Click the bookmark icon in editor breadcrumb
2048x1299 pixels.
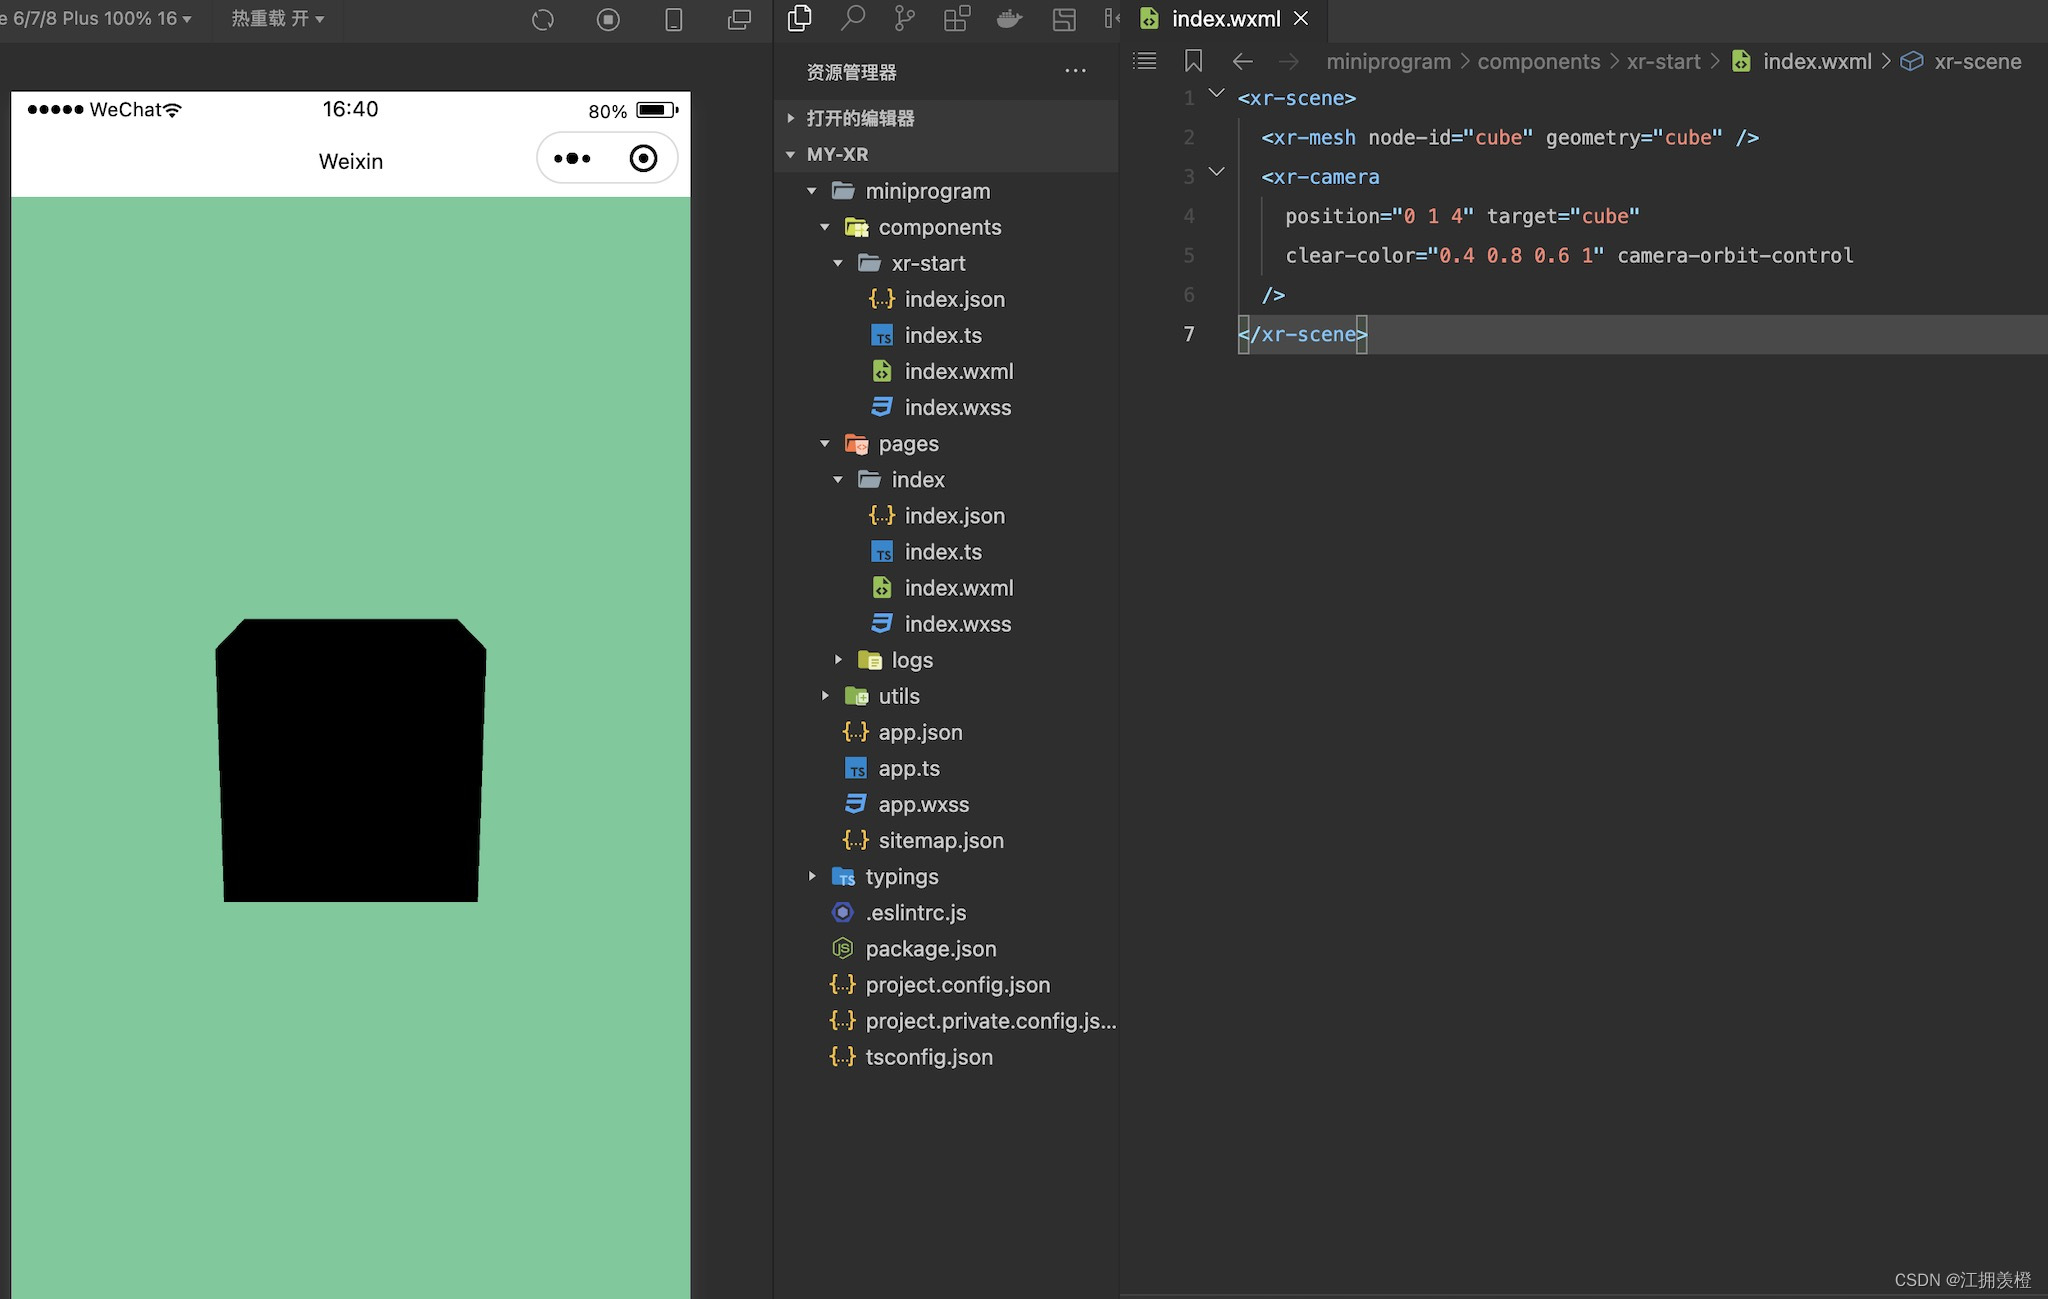pyautogui.click(x=1193, y=61)
